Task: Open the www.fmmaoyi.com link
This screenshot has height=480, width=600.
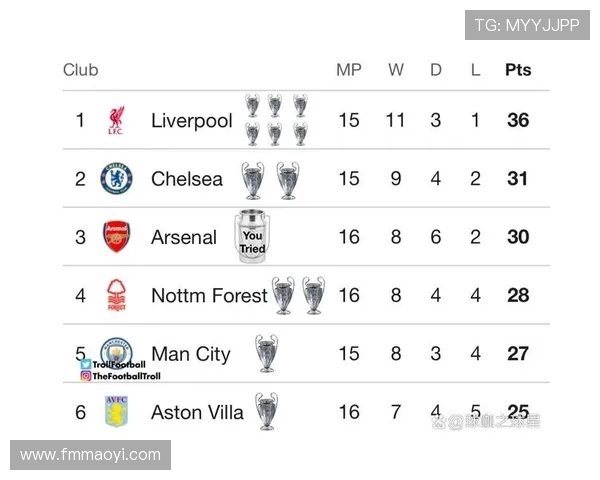Action: pos(90,455)
